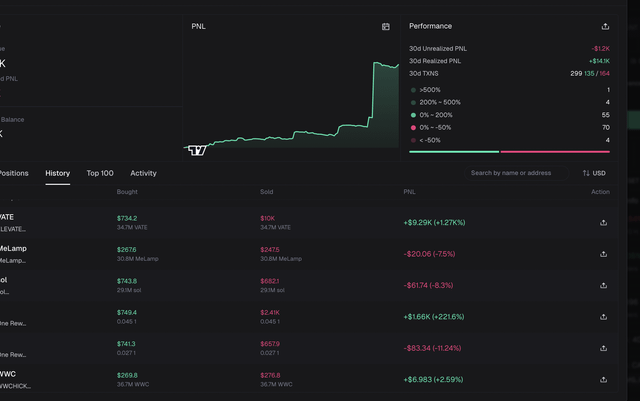Click the search by name or address field
640x401 pixels.
click(513, 173)
